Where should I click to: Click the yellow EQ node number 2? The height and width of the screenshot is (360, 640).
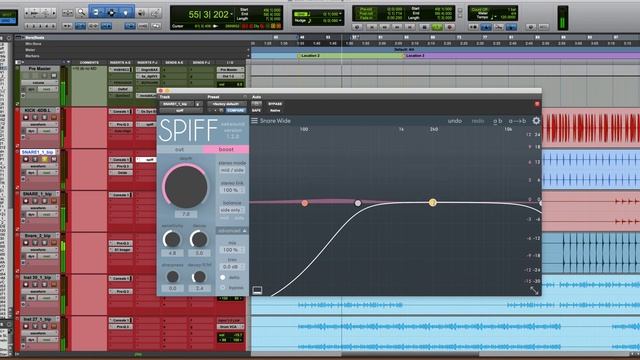[x=433, y=202]
